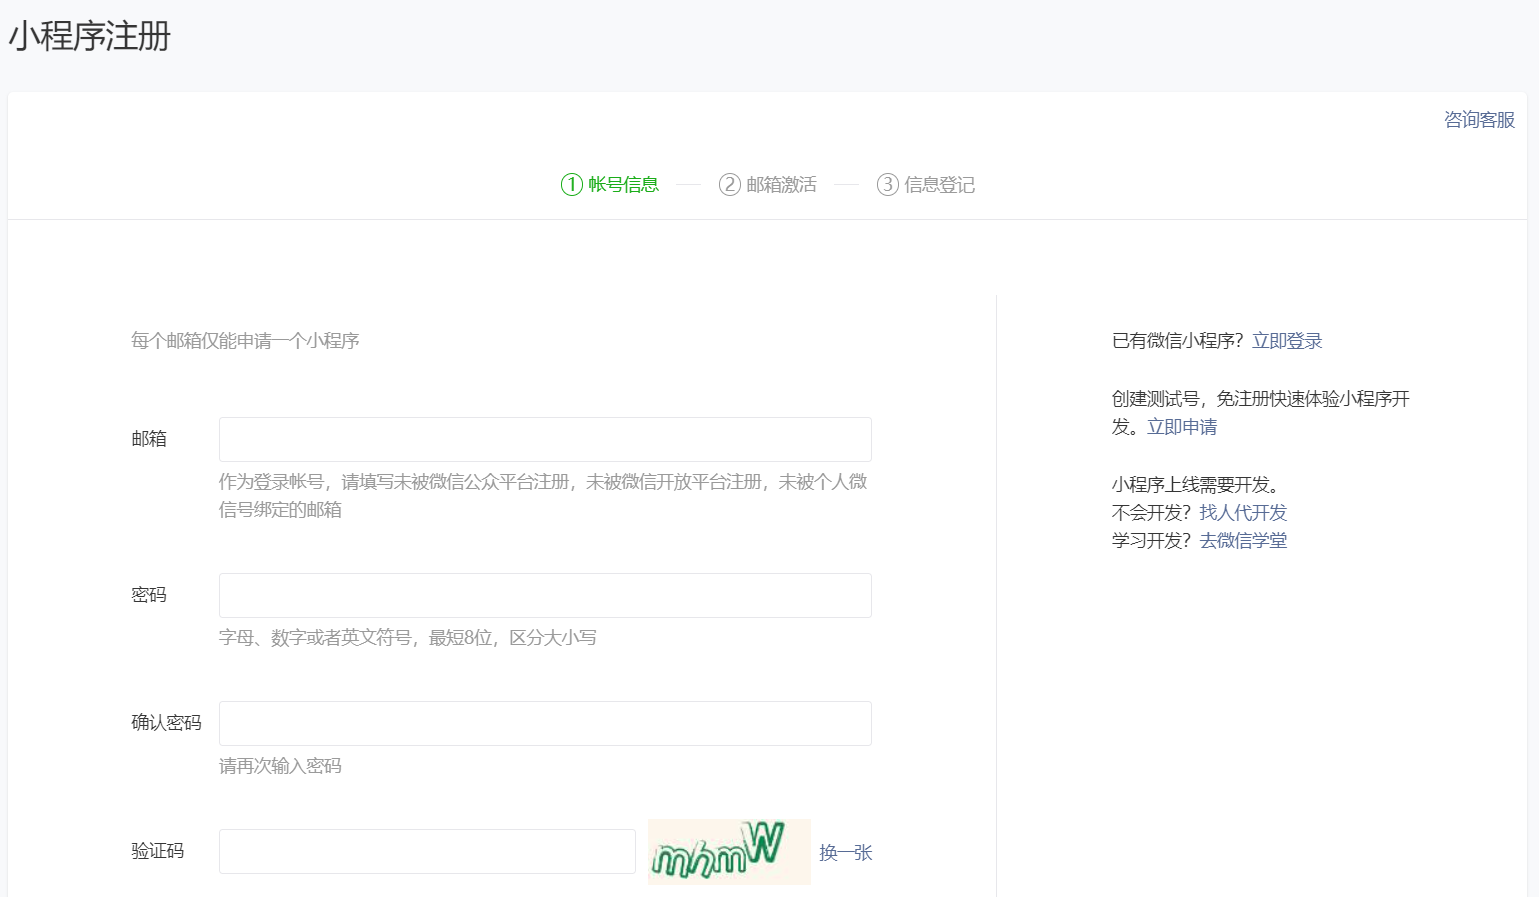Click the 验证码 field label text

point(157,851)
